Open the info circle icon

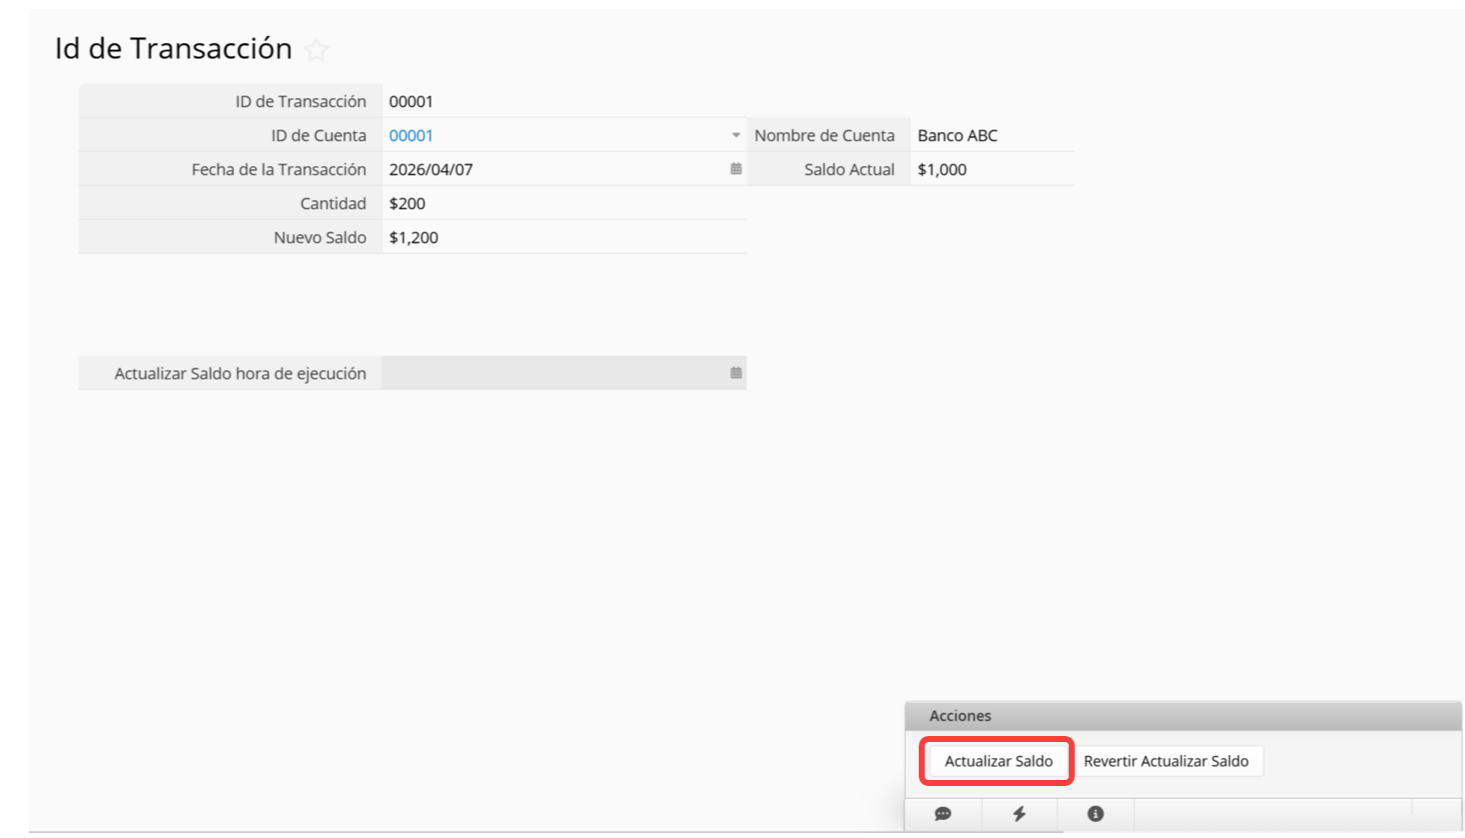coord(1096,814)
